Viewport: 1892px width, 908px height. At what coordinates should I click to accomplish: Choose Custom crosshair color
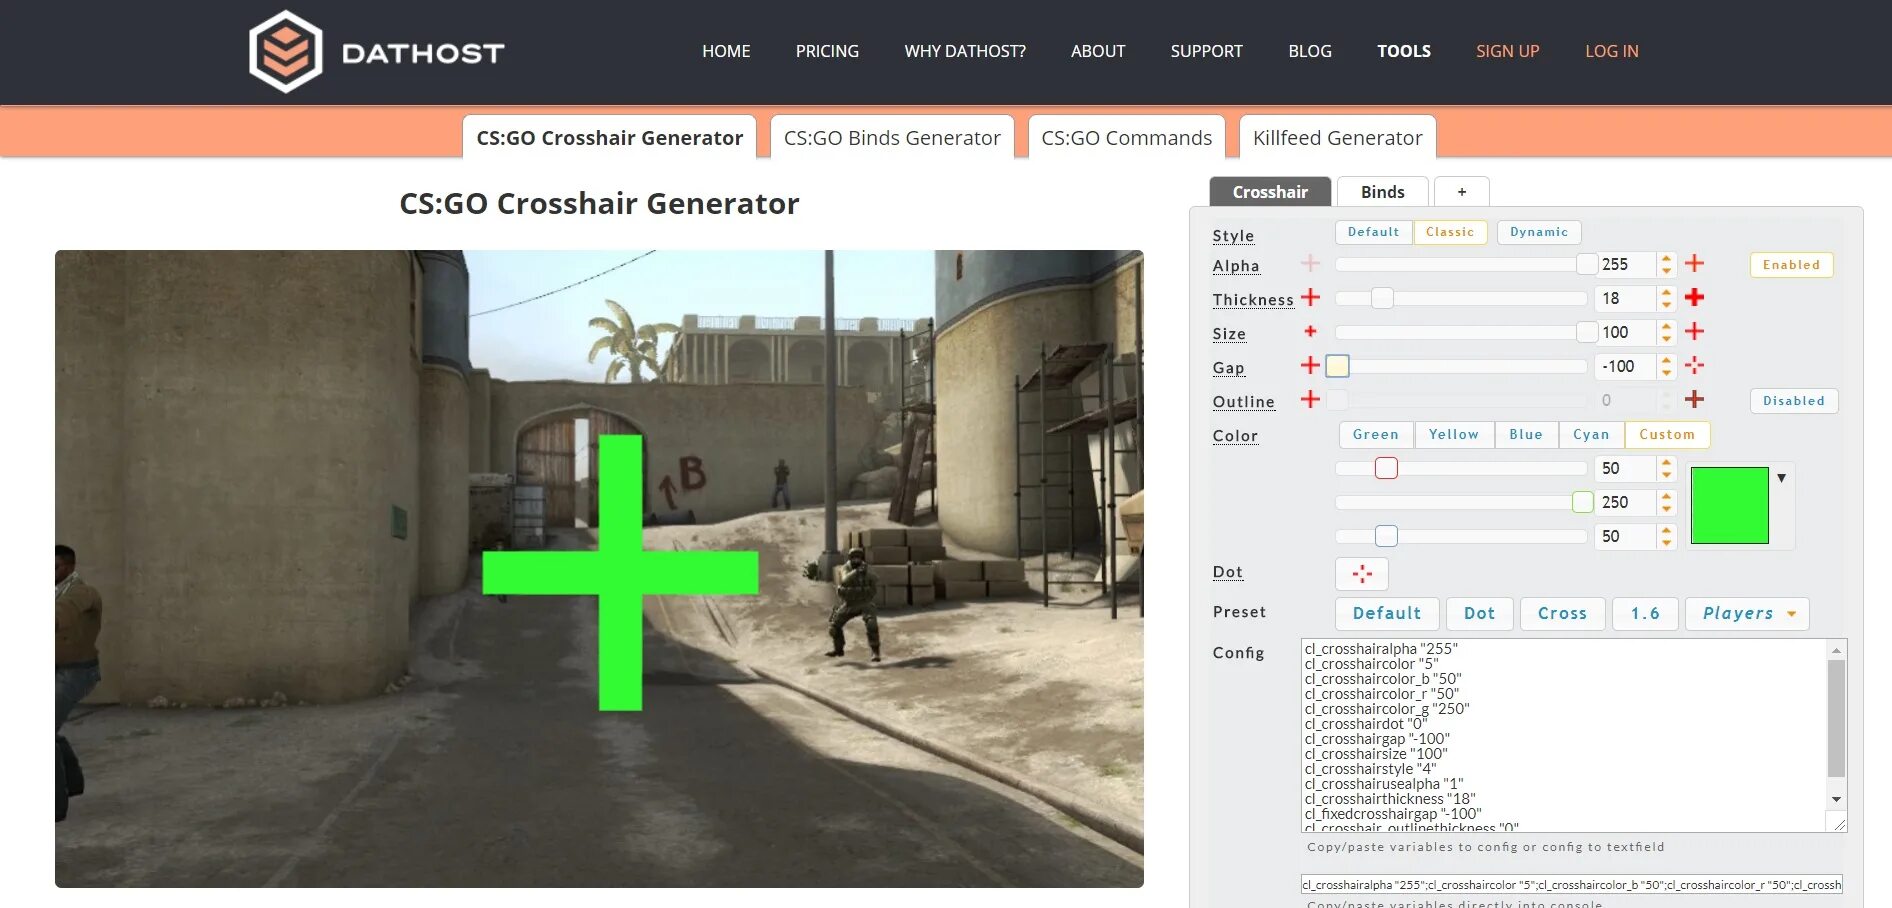pos(1667,435)
